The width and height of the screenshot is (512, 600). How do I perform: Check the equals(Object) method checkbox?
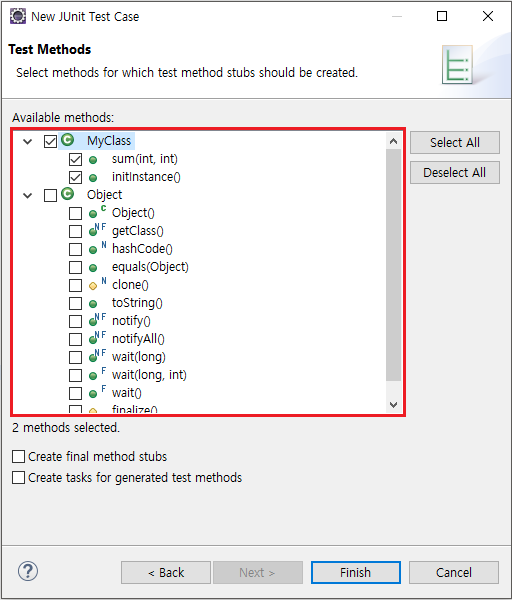tap(75, 267)
